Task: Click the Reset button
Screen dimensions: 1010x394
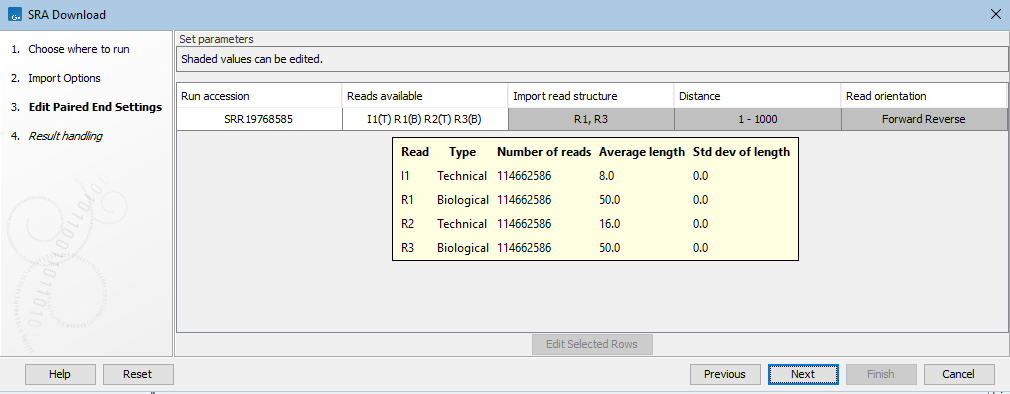Action: (x=138, y=374)
